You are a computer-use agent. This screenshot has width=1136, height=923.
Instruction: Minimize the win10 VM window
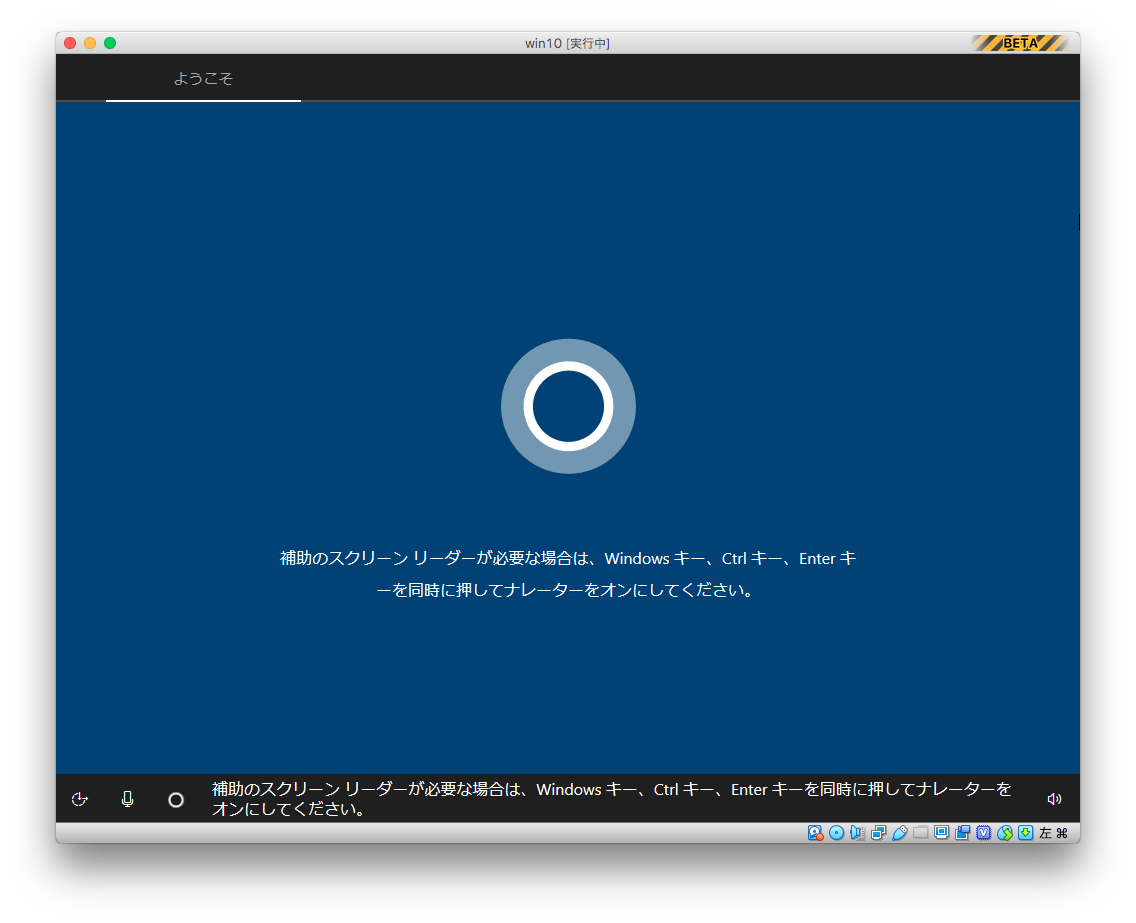tap(90, 43)
